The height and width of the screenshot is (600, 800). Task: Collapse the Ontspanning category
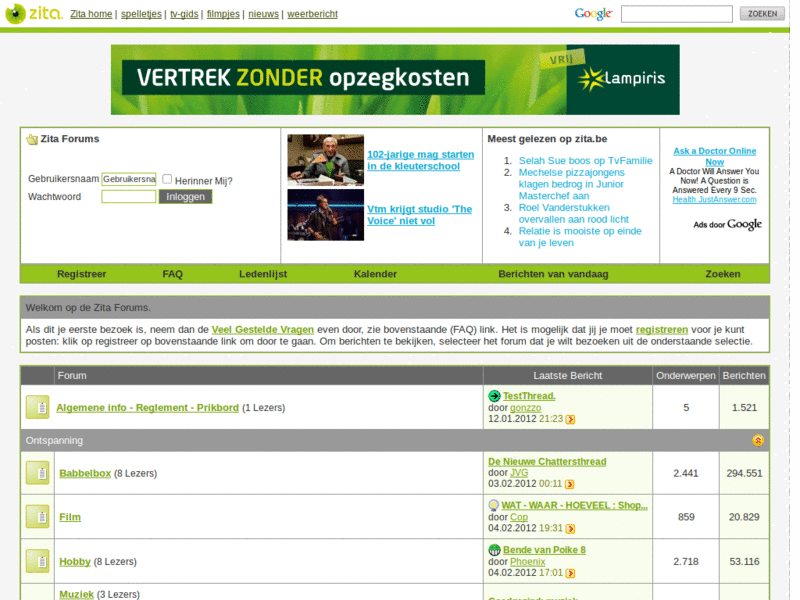tap(758, 440)
